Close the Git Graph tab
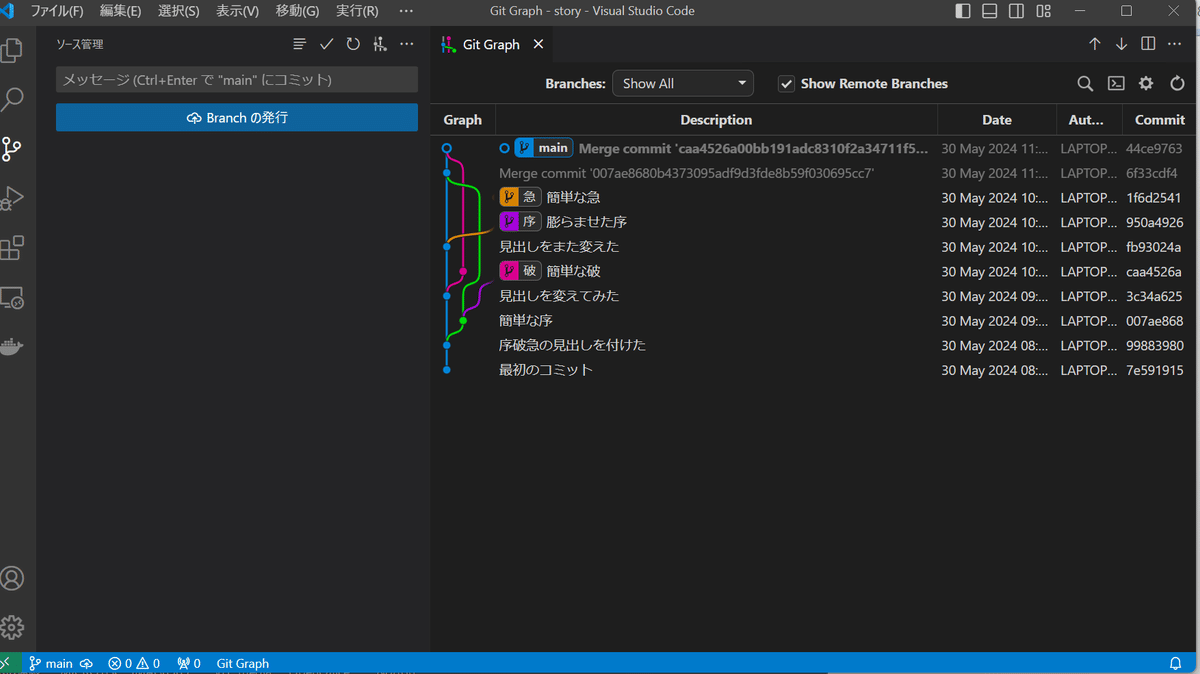This screenshot has width=1200, height=674. (538, 44)
